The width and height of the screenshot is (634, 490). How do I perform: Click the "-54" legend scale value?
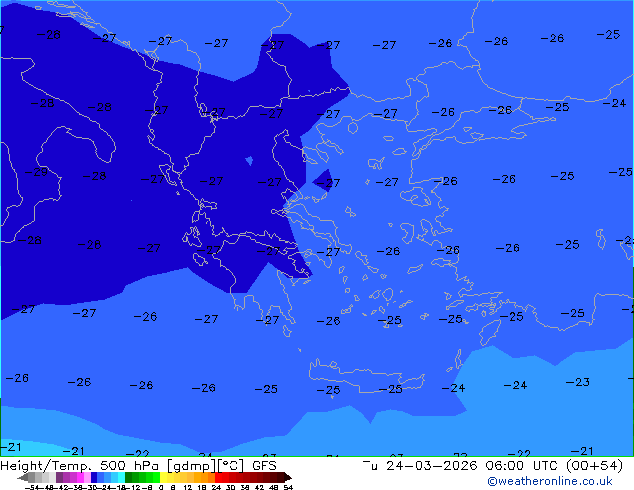(x=31, y=487)
